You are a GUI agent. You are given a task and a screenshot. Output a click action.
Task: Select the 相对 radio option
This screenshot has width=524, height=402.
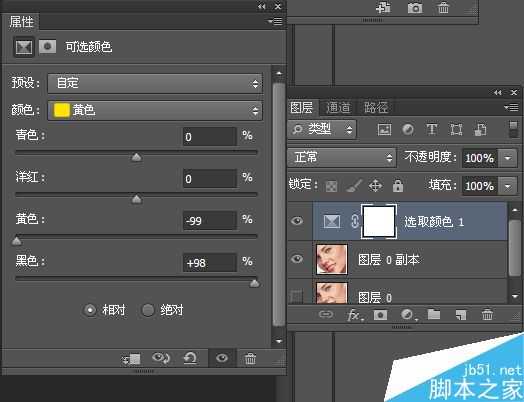[90, 310]
